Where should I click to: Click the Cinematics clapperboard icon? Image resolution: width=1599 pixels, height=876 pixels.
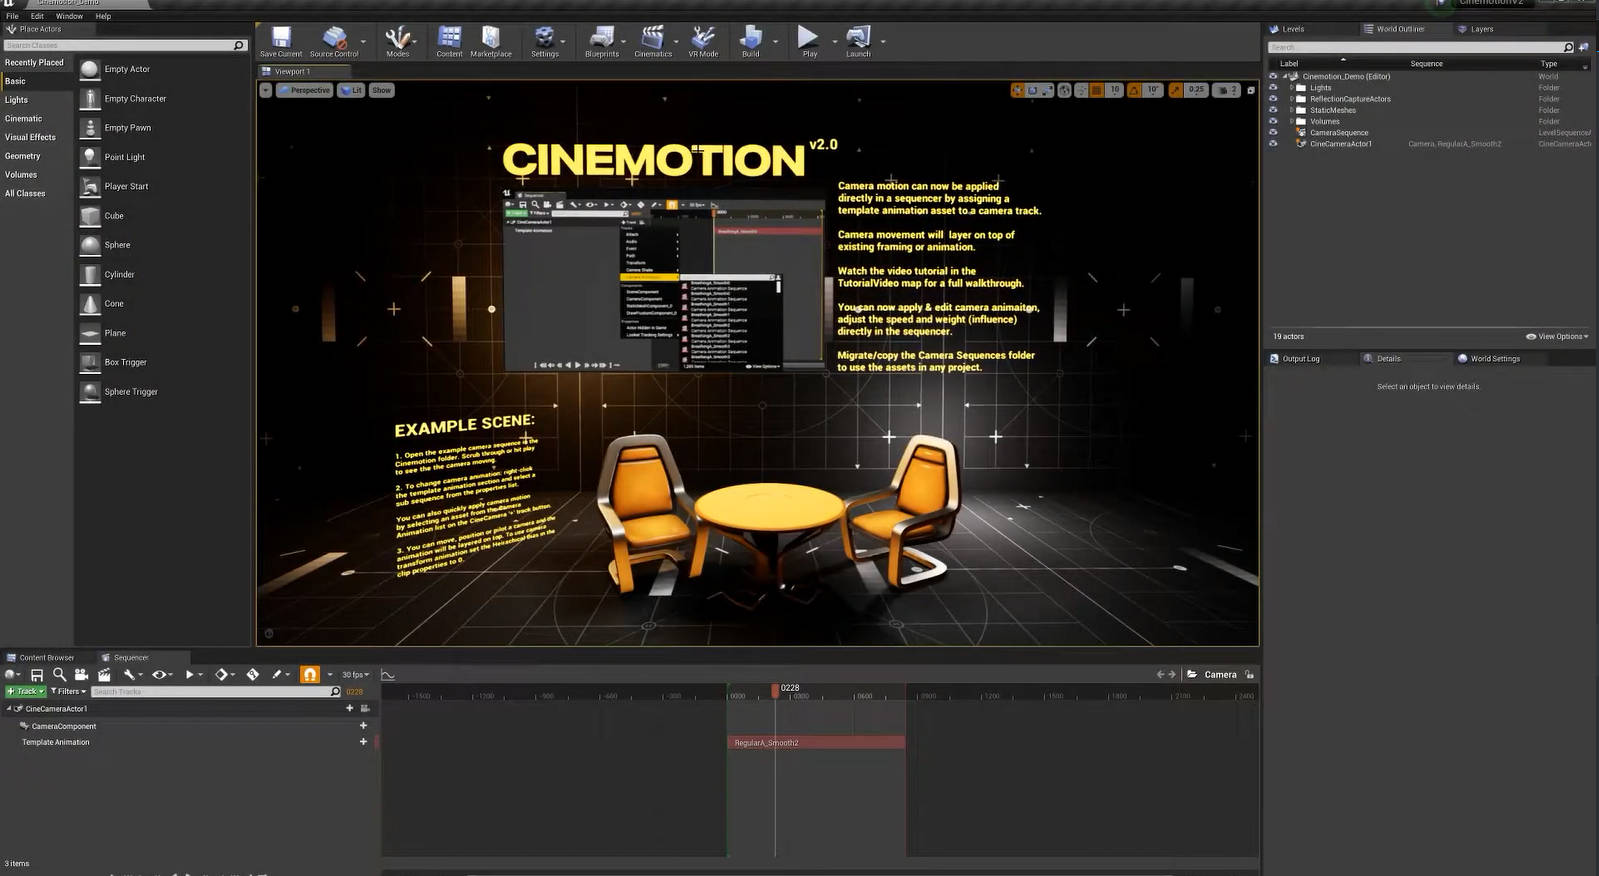pyautogui.click(x=653, y=41)
